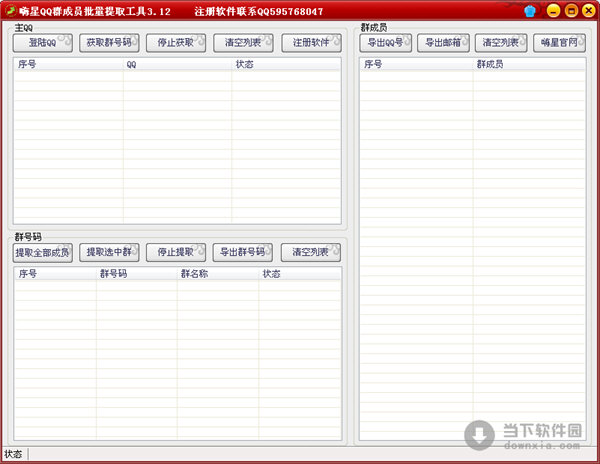This screenshot has height=464, width=600.
Task: Click 提取选中群 button
Action: pos(109,252)
